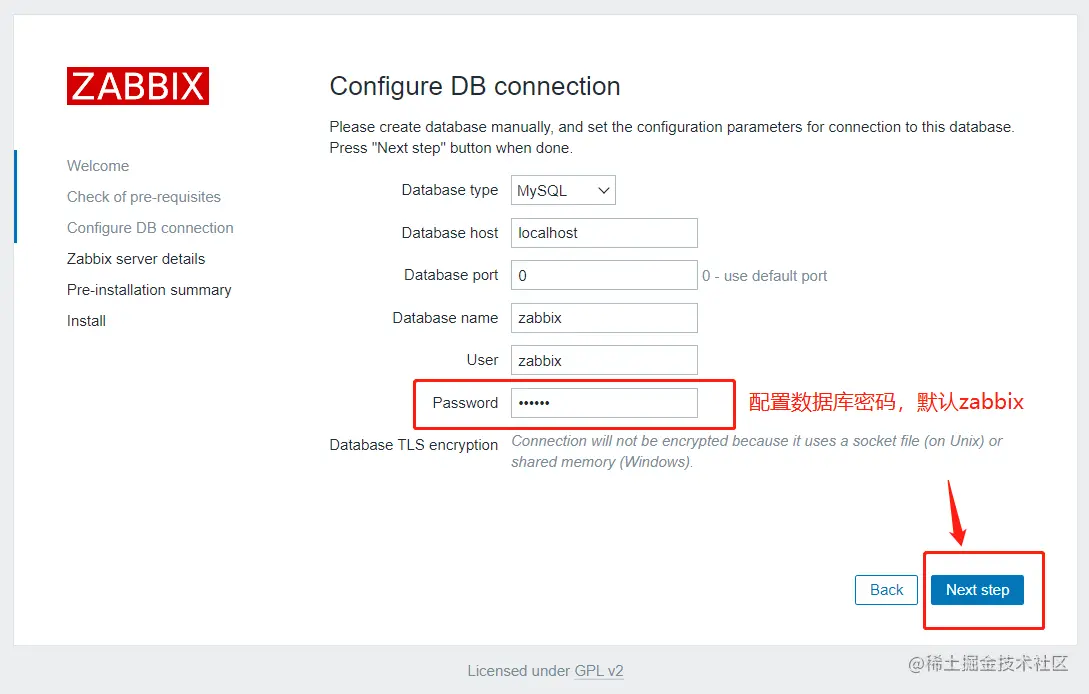
Task: Click the Database TLS encryption label
Action: [x=414, y=445]
